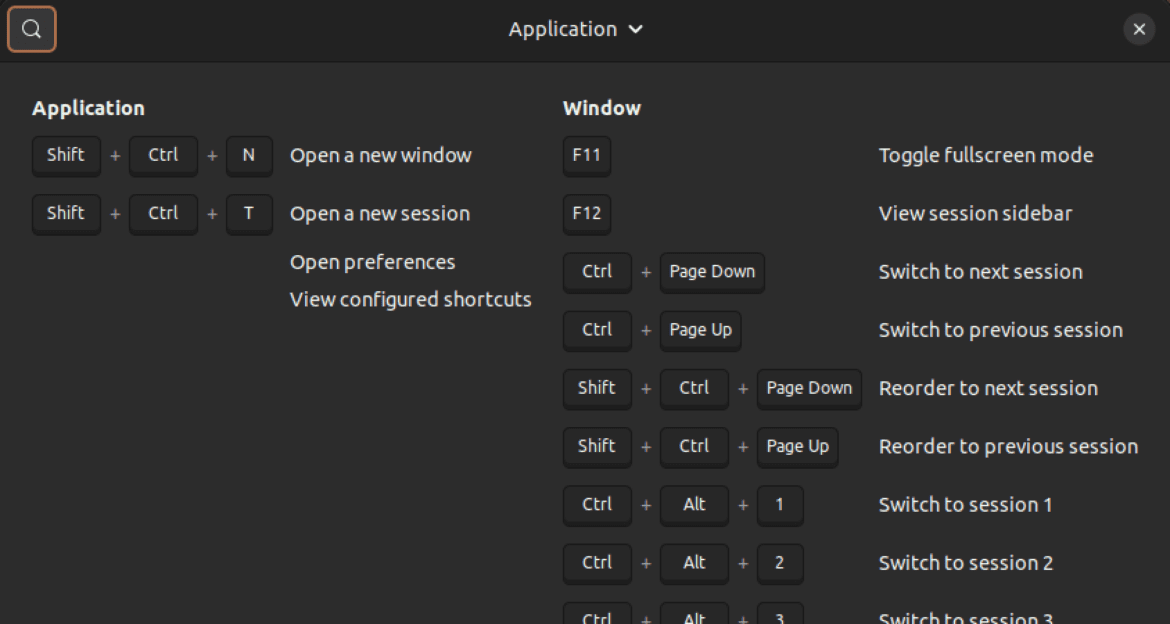
Task: Select the Shift keycap for new window shortcut
Action: click(x=66, y=156)
